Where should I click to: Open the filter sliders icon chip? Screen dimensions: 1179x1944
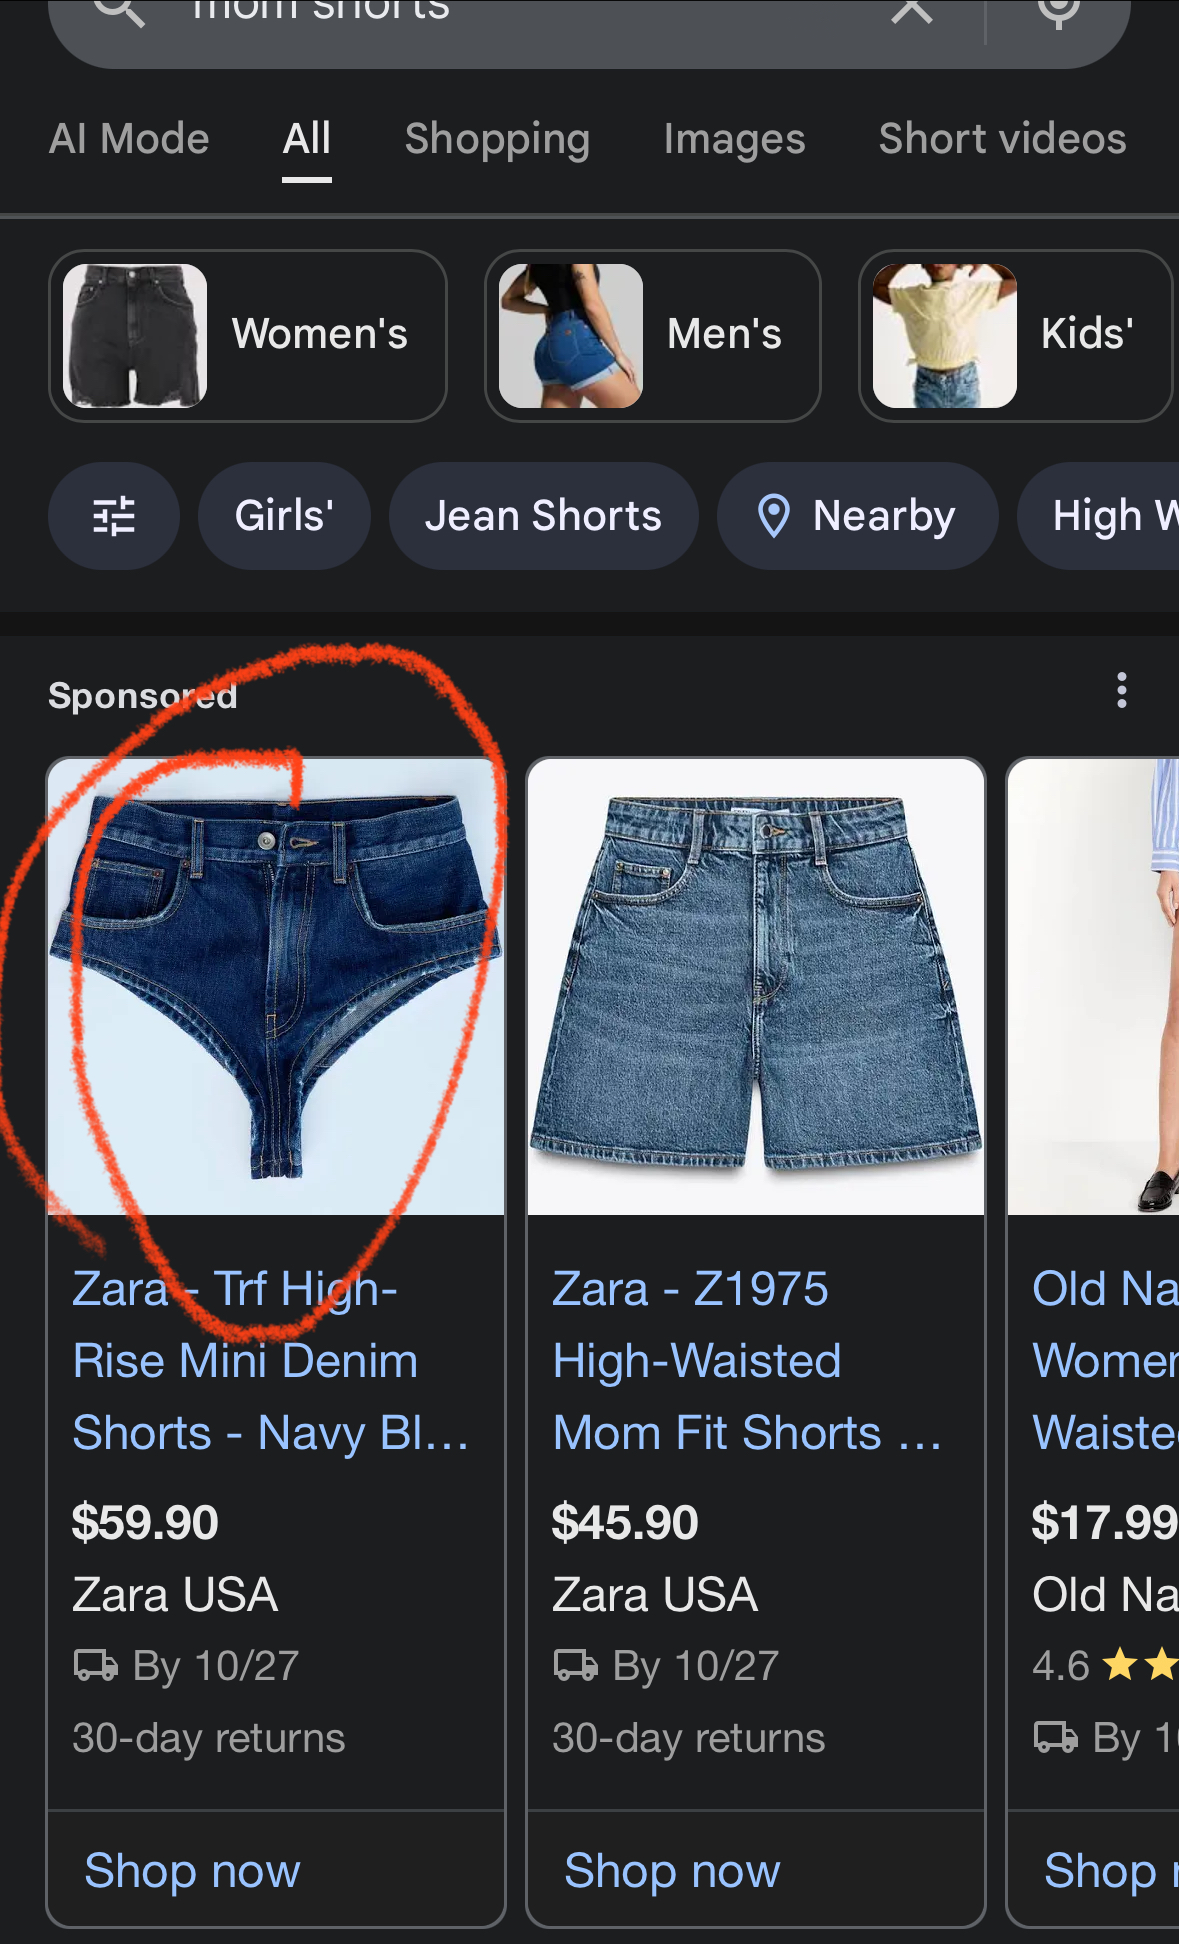click(114, 516)
